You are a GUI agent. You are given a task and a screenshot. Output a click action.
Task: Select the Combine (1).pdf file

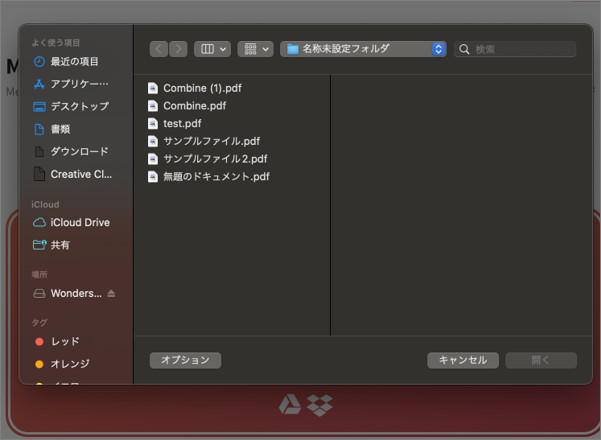coord(195,88)
